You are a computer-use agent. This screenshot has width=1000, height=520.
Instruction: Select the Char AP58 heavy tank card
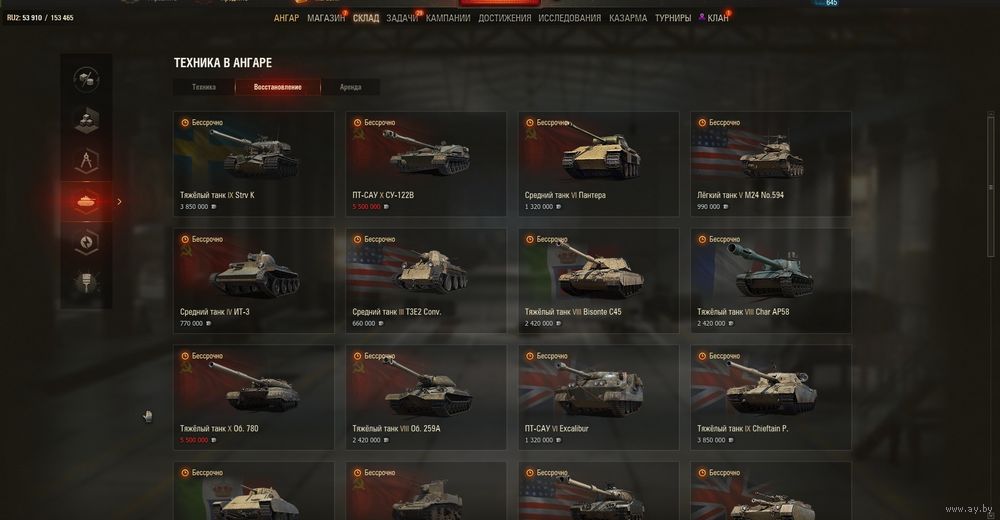[x=770, y=281]
